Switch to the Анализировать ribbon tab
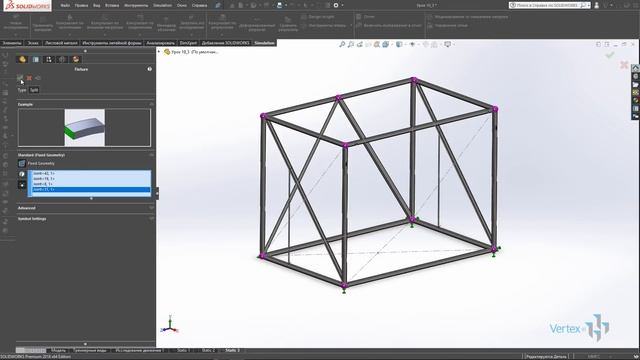The height and width of the screenshot is (360, 640). coord(160,43)
